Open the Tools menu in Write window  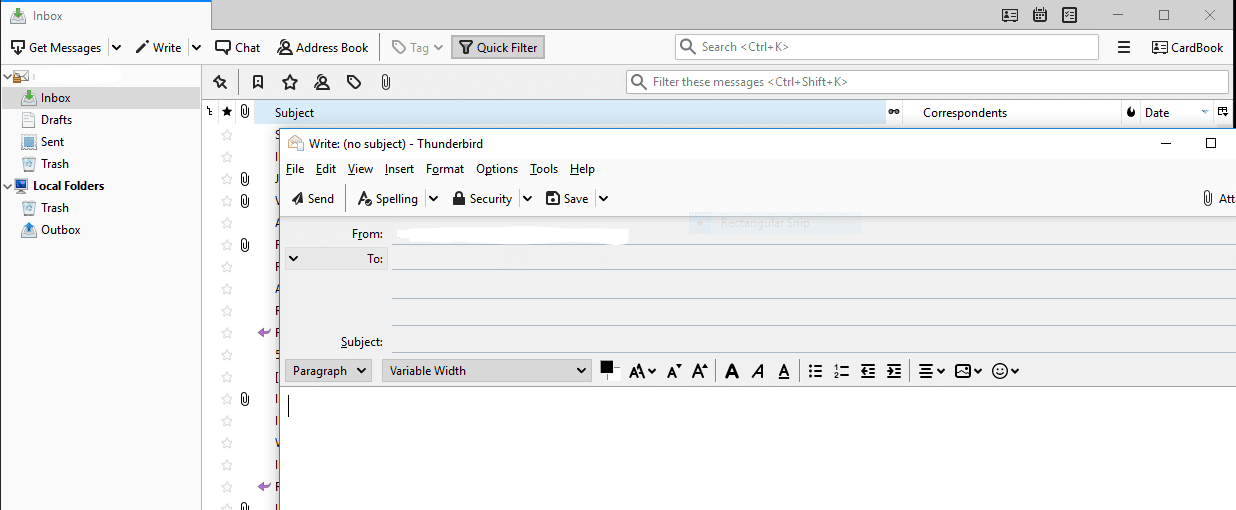click(544, 169)
